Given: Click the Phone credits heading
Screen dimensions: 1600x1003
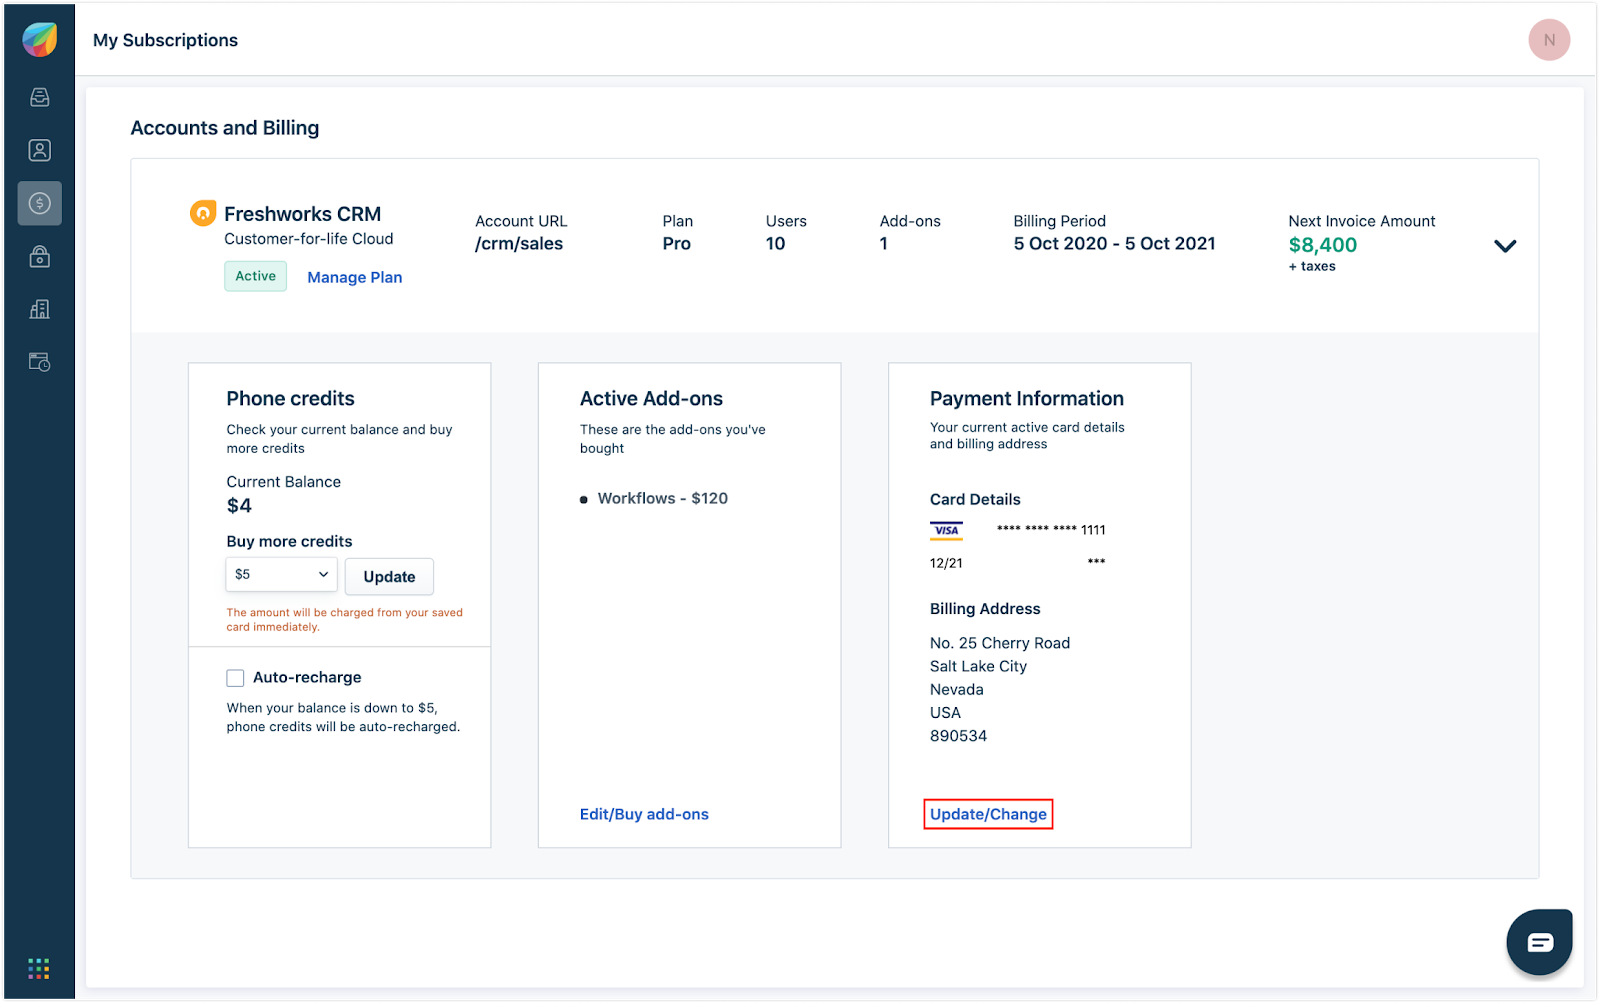Looking at the screenshot, I should coord(290,399).
